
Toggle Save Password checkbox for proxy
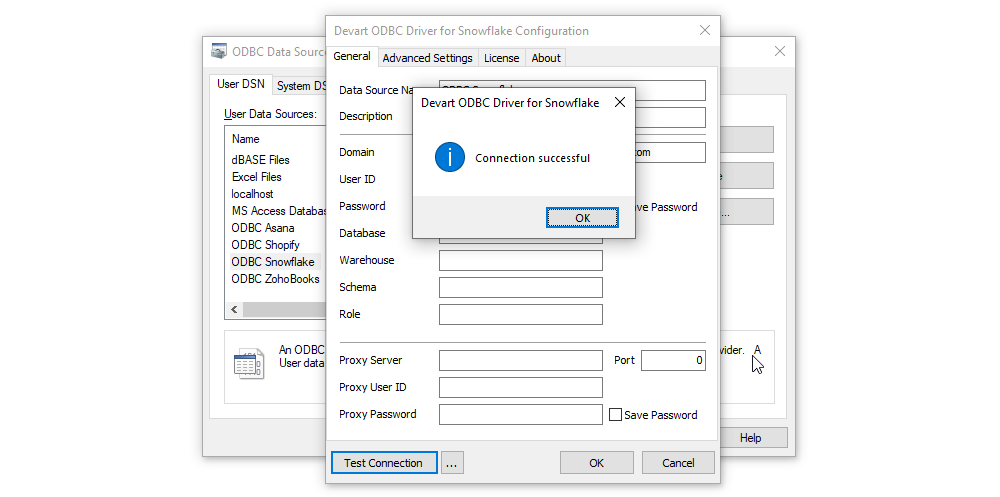click(x=615, y=415)
